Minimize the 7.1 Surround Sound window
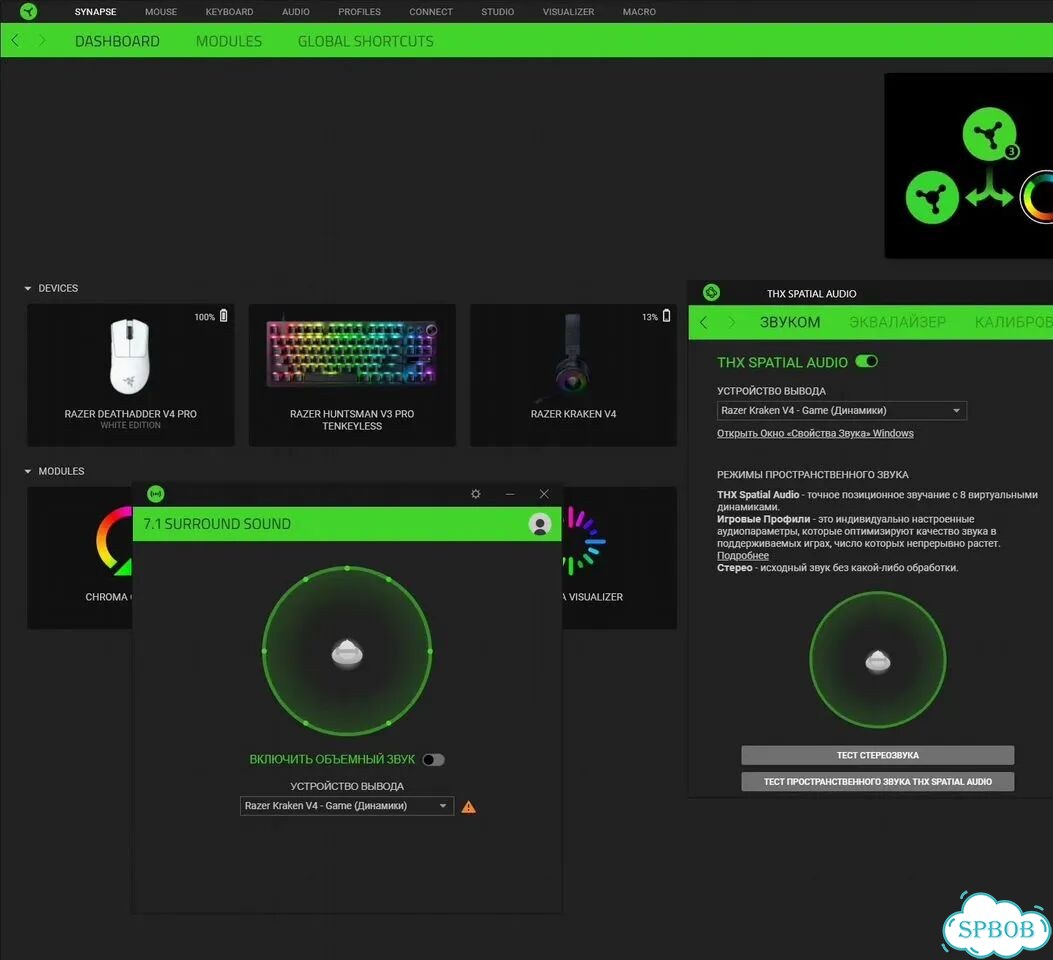Image resolution: width=1053 pixels, height=960 pixels. click(x=510, y=494)
